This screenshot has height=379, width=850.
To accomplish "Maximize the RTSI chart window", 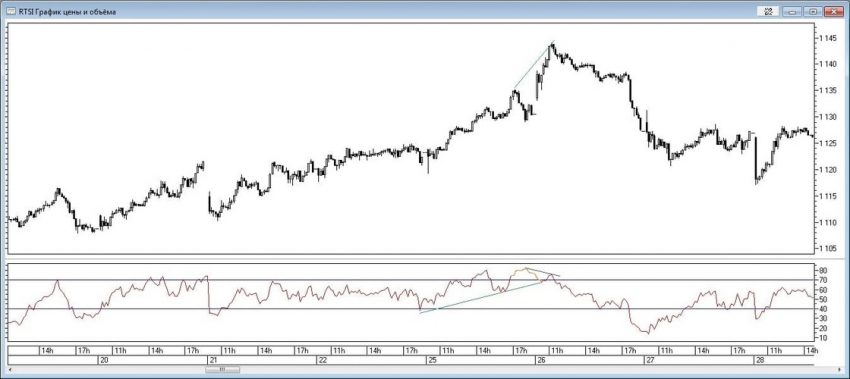I will click(813, 11).
